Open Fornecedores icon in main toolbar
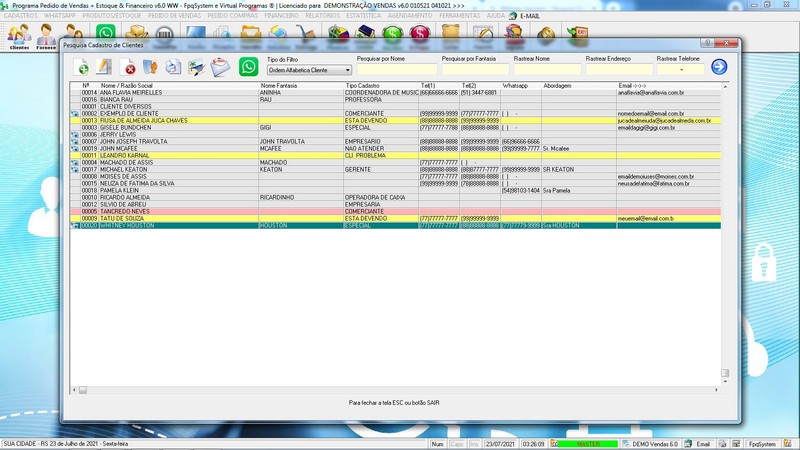This screenshot has height=450, width=800. (x=46, y=37)
